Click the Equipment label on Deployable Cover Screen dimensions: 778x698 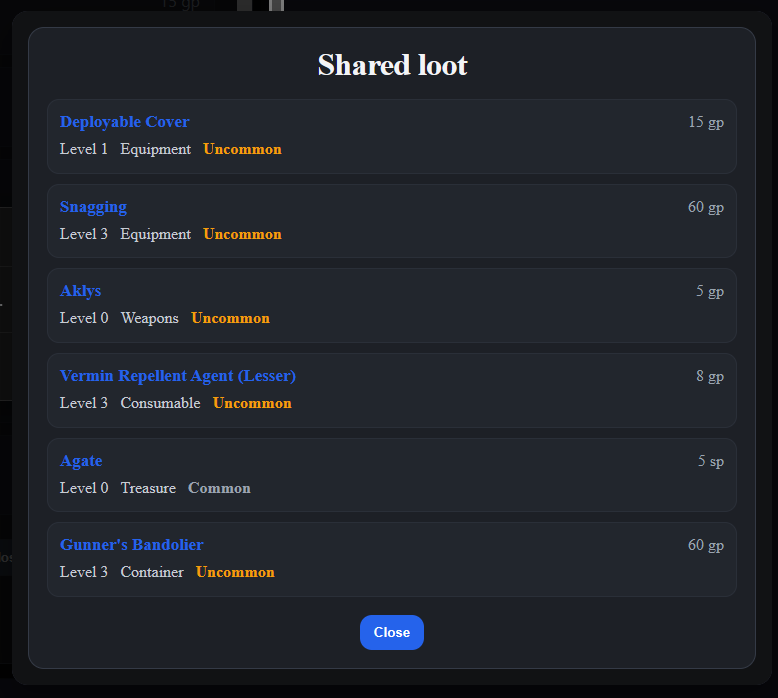coord(155,149)
